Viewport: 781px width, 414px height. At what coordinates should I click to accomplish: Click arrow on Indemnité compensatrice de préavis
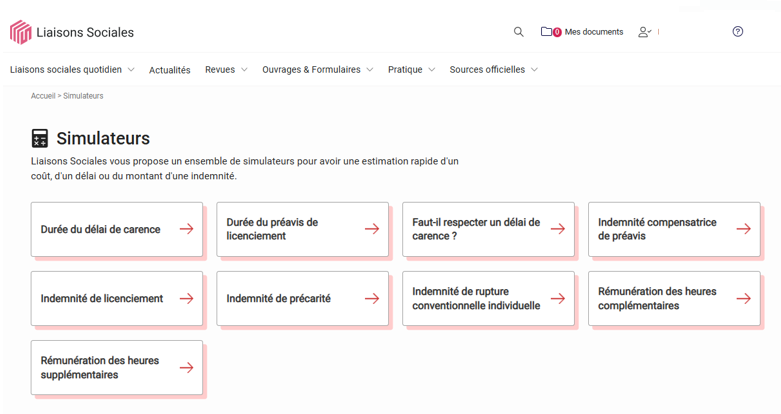744,229
